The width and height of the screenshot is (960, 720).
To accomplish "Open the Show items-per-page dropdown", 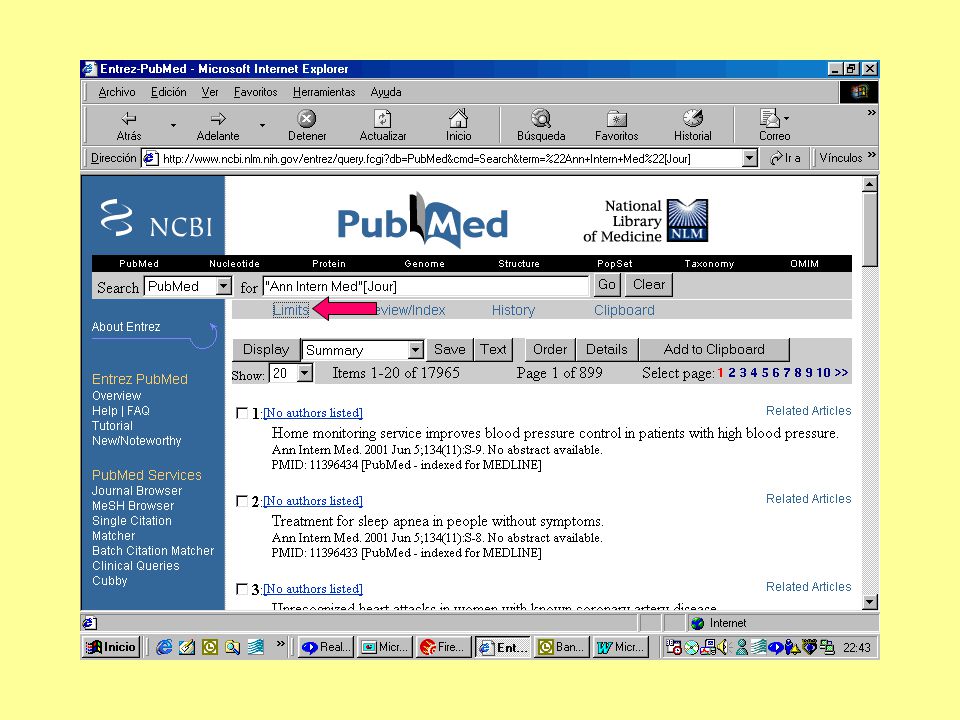I will coord(304,373).
